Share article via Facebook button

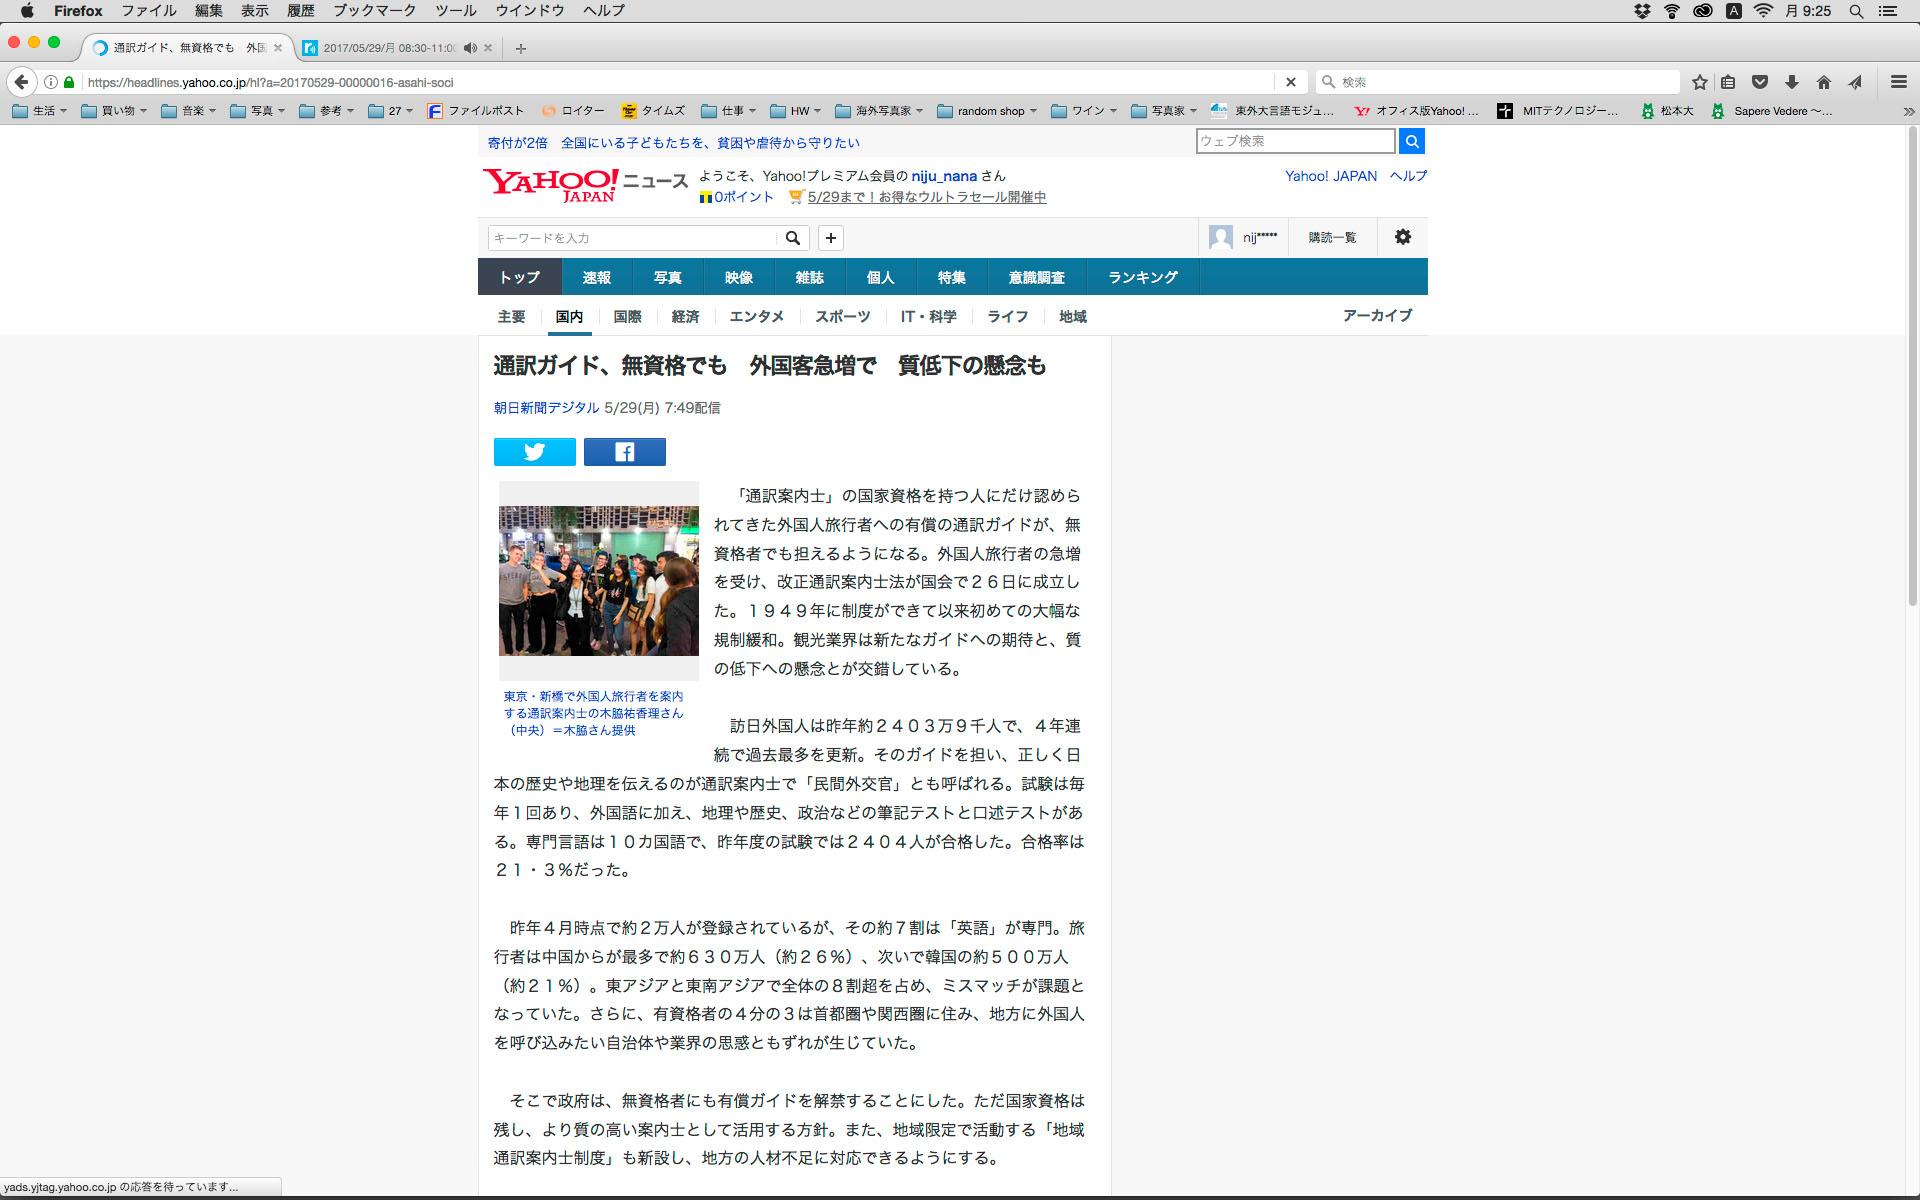click(624, 452)
